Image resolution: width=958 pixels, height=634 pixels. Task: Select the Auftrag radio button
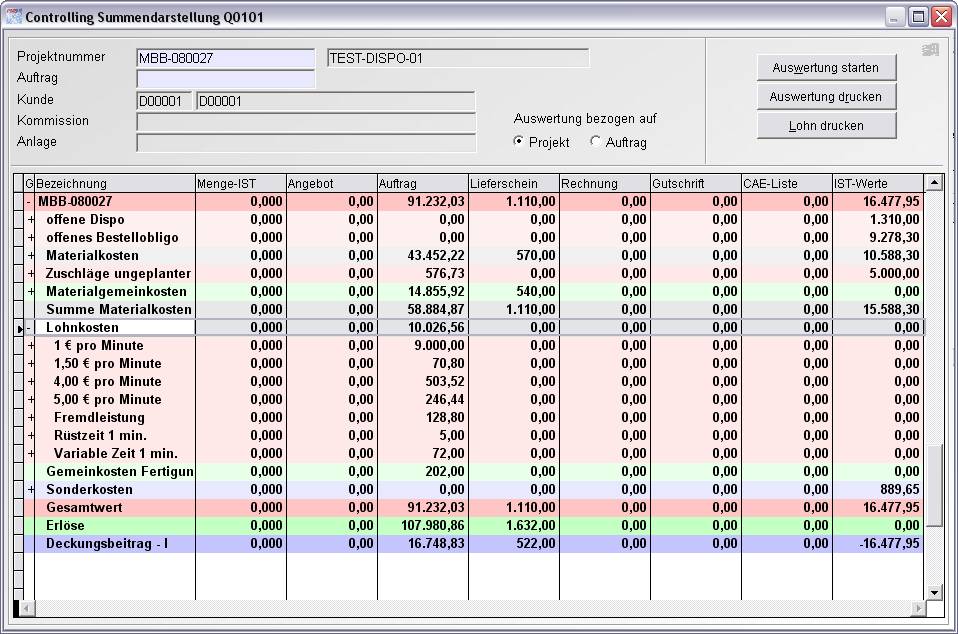coord(596,142)
